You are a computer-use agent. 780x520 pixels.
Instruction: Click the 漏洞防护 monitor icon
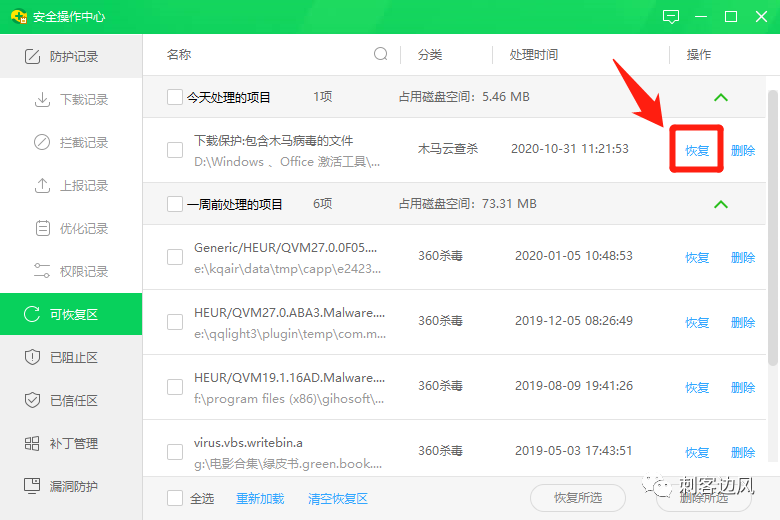[32, 486]
